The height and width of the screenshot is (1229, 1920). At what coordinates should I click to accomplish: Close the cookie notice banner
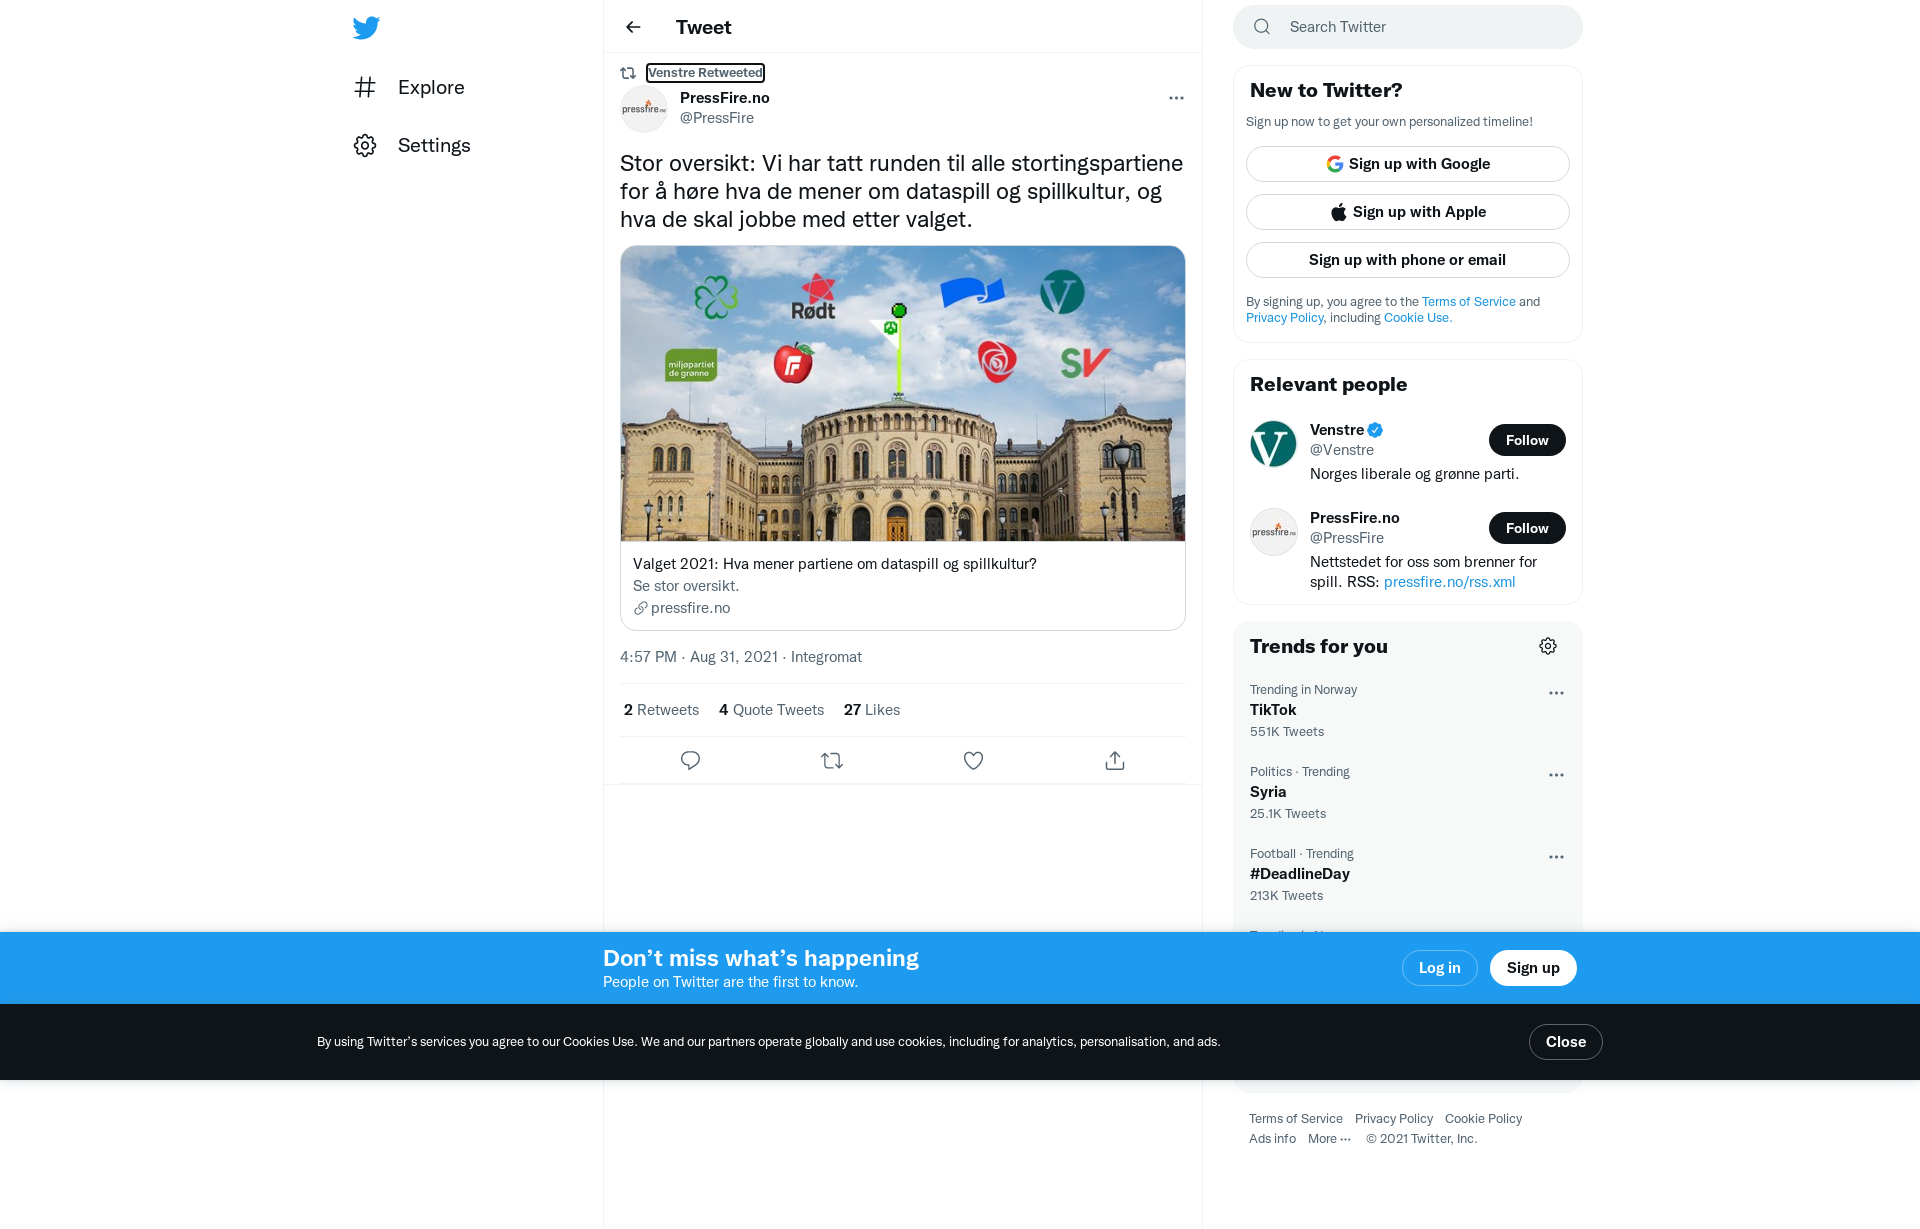click(1565, 1042)
